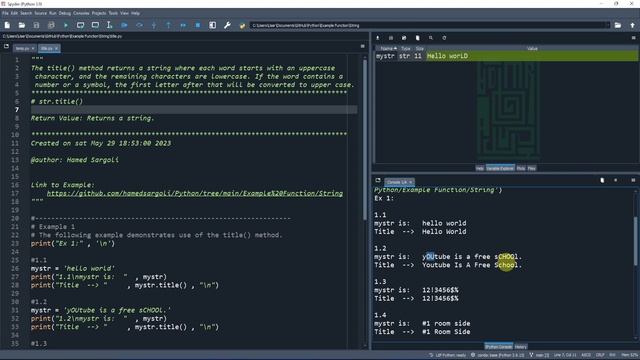Click the Stop debugging square icon
Viewport: 640px width, 360px height.
point(198,25)
